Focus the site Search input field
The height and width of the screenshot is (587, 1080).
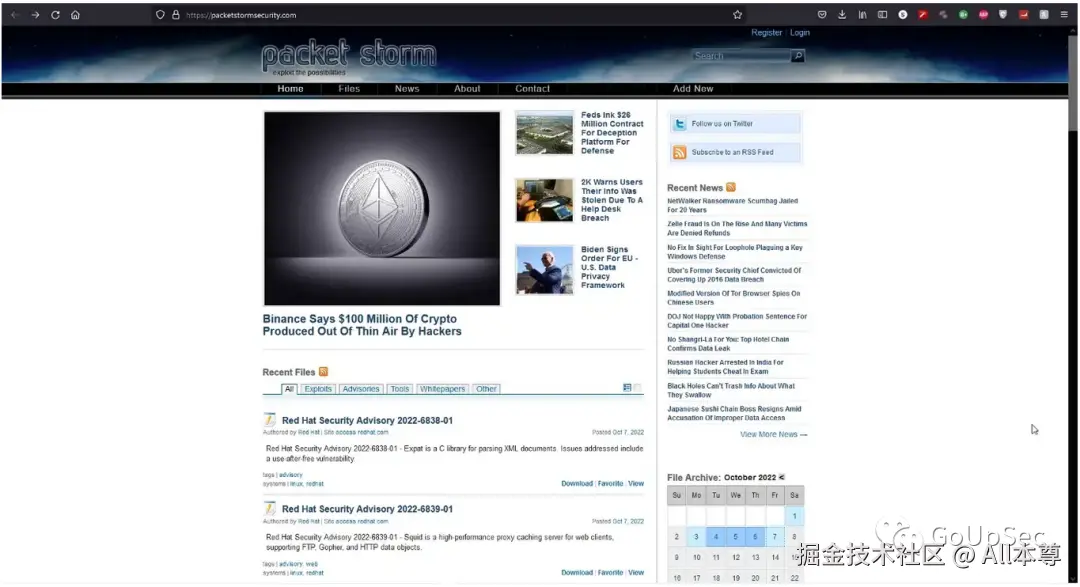pos(741,56)
